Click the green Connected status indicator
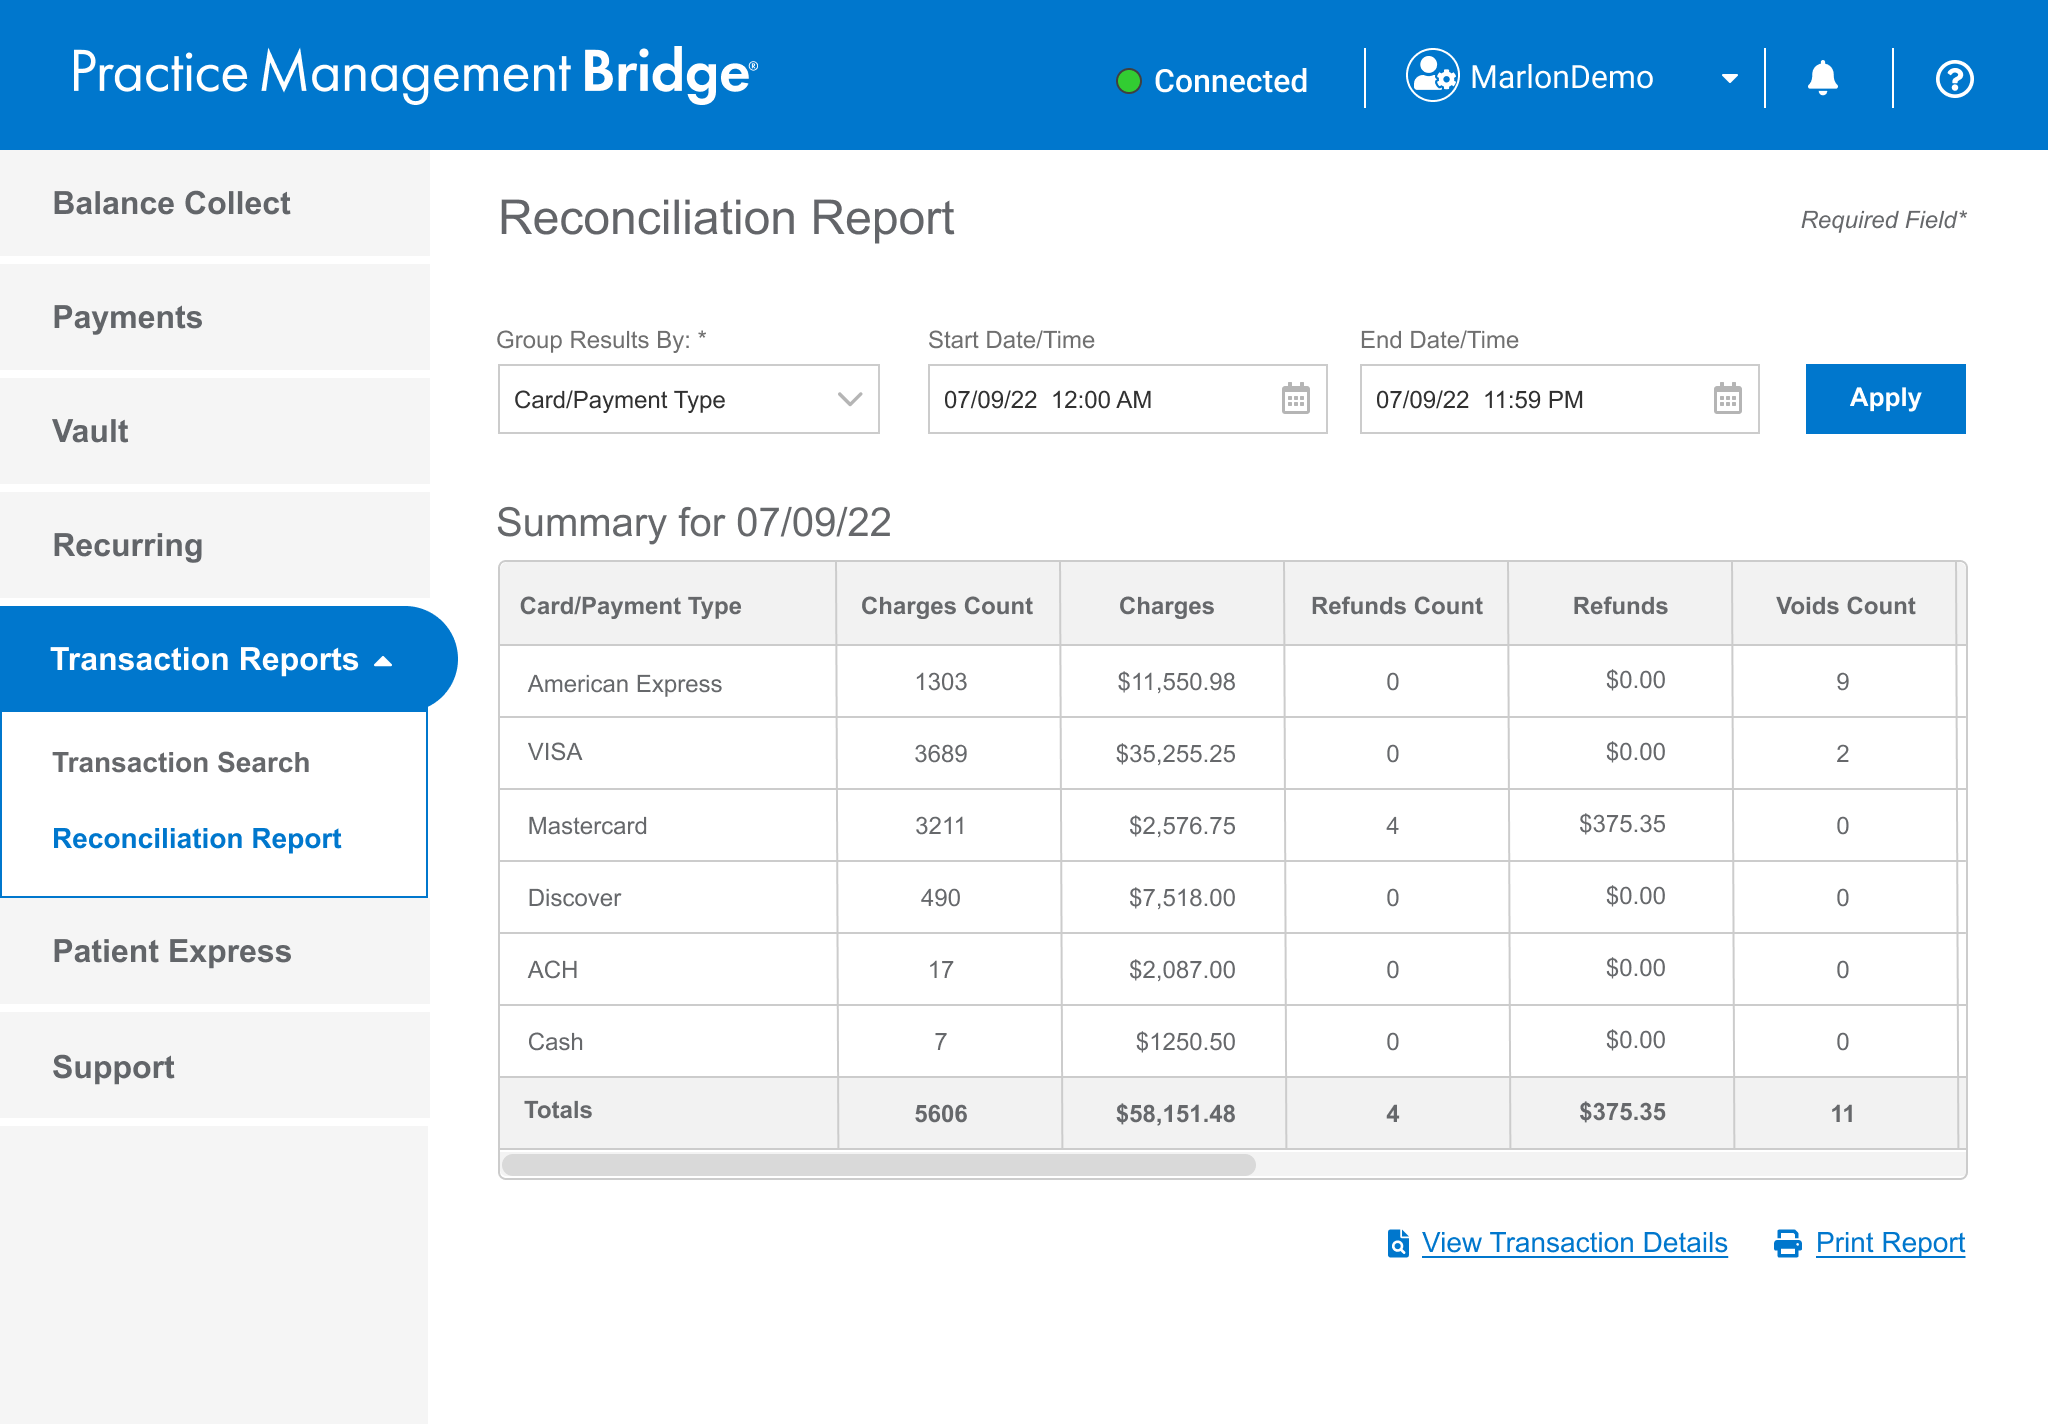 click(x=1129, y=81)
